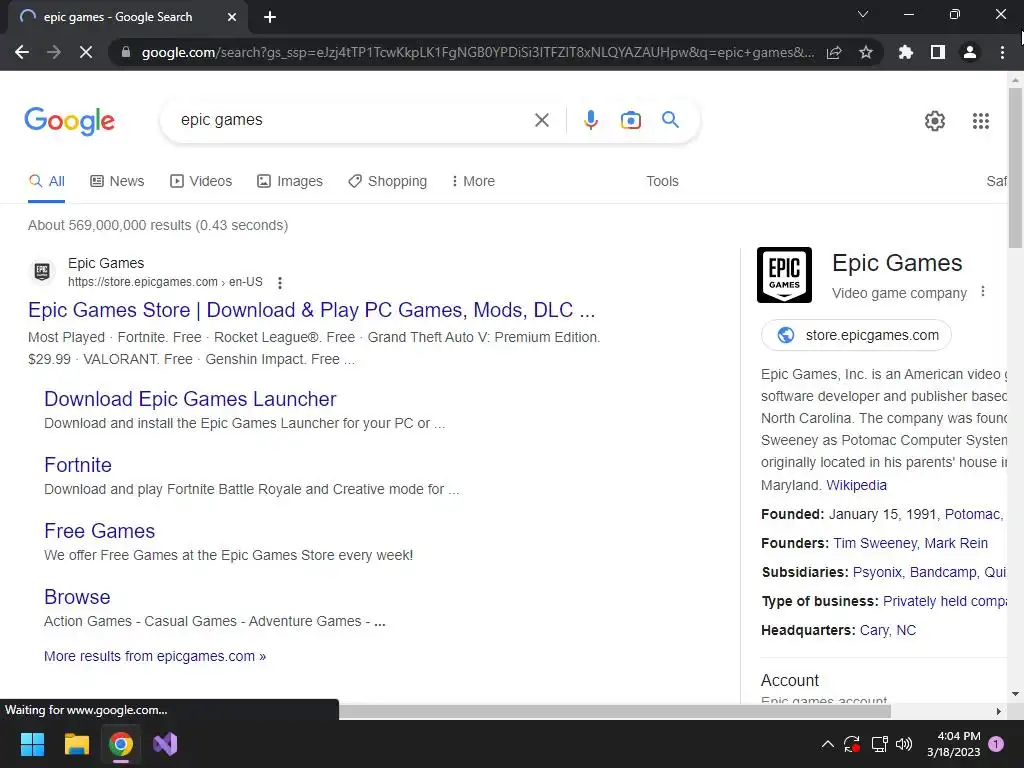Open the Browse sitelink
The image size is (1024, 768).
tap(77, 597)
